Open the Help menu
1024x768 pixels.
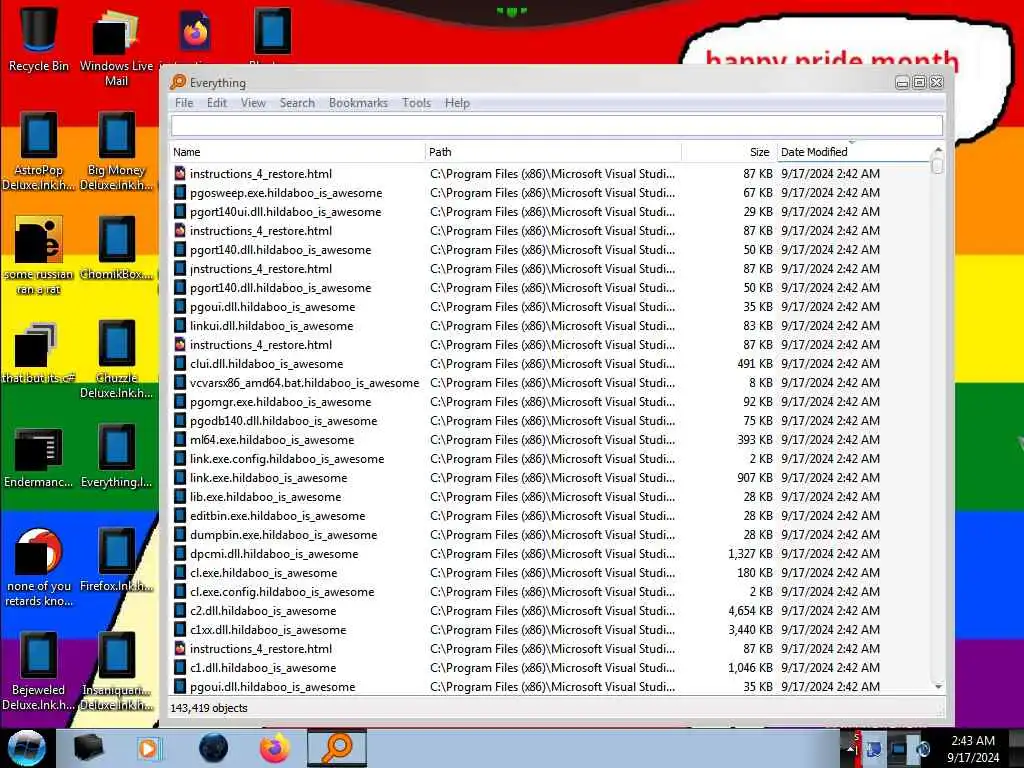457,103
